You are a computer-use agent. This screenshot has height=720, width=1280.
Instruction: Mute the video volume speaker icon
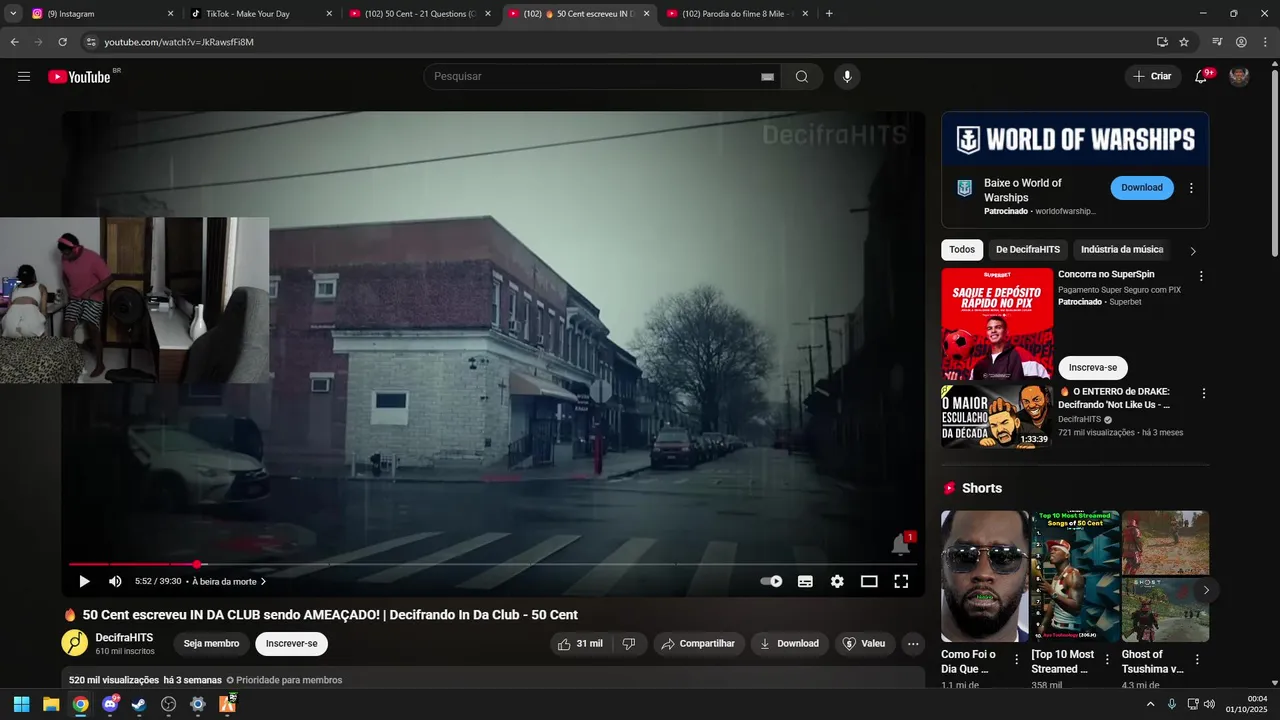pyautogui.click(x=115, y=581)
